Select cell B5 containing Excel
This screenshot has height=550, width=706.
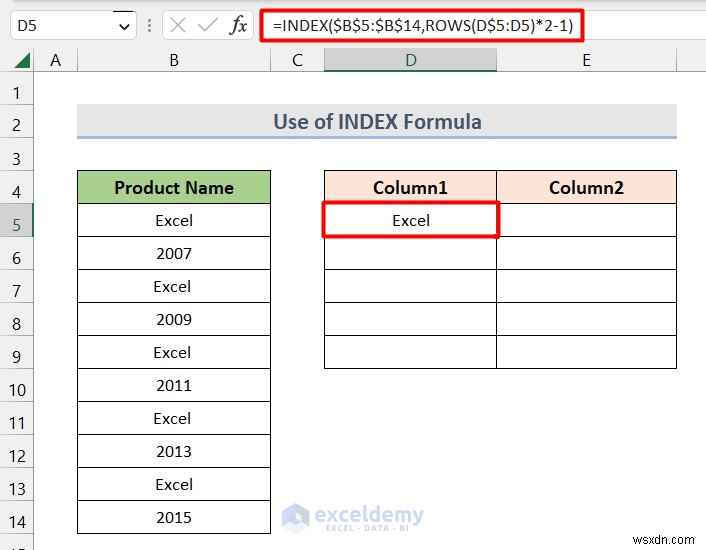[174, 220]
